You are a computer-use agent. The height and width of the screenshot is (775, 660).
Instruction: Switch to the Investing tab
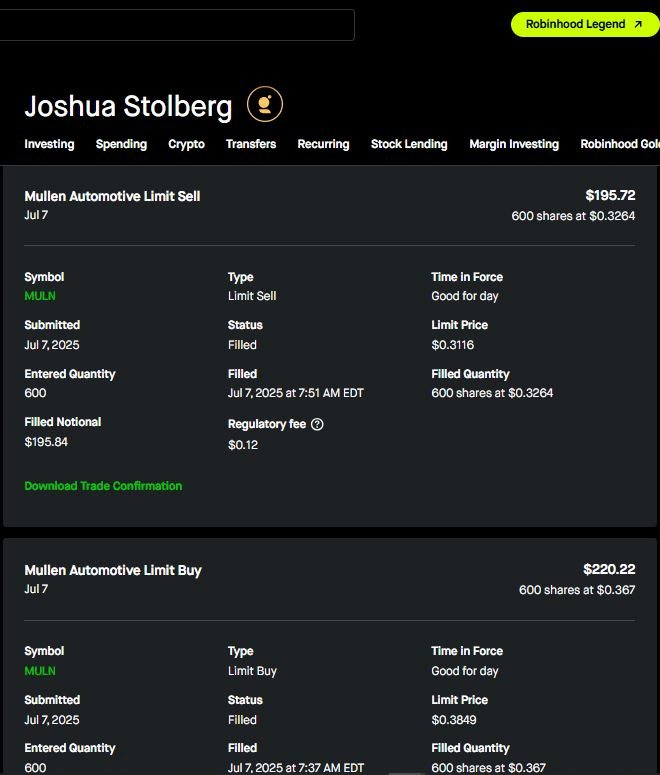tap(49, 144)
